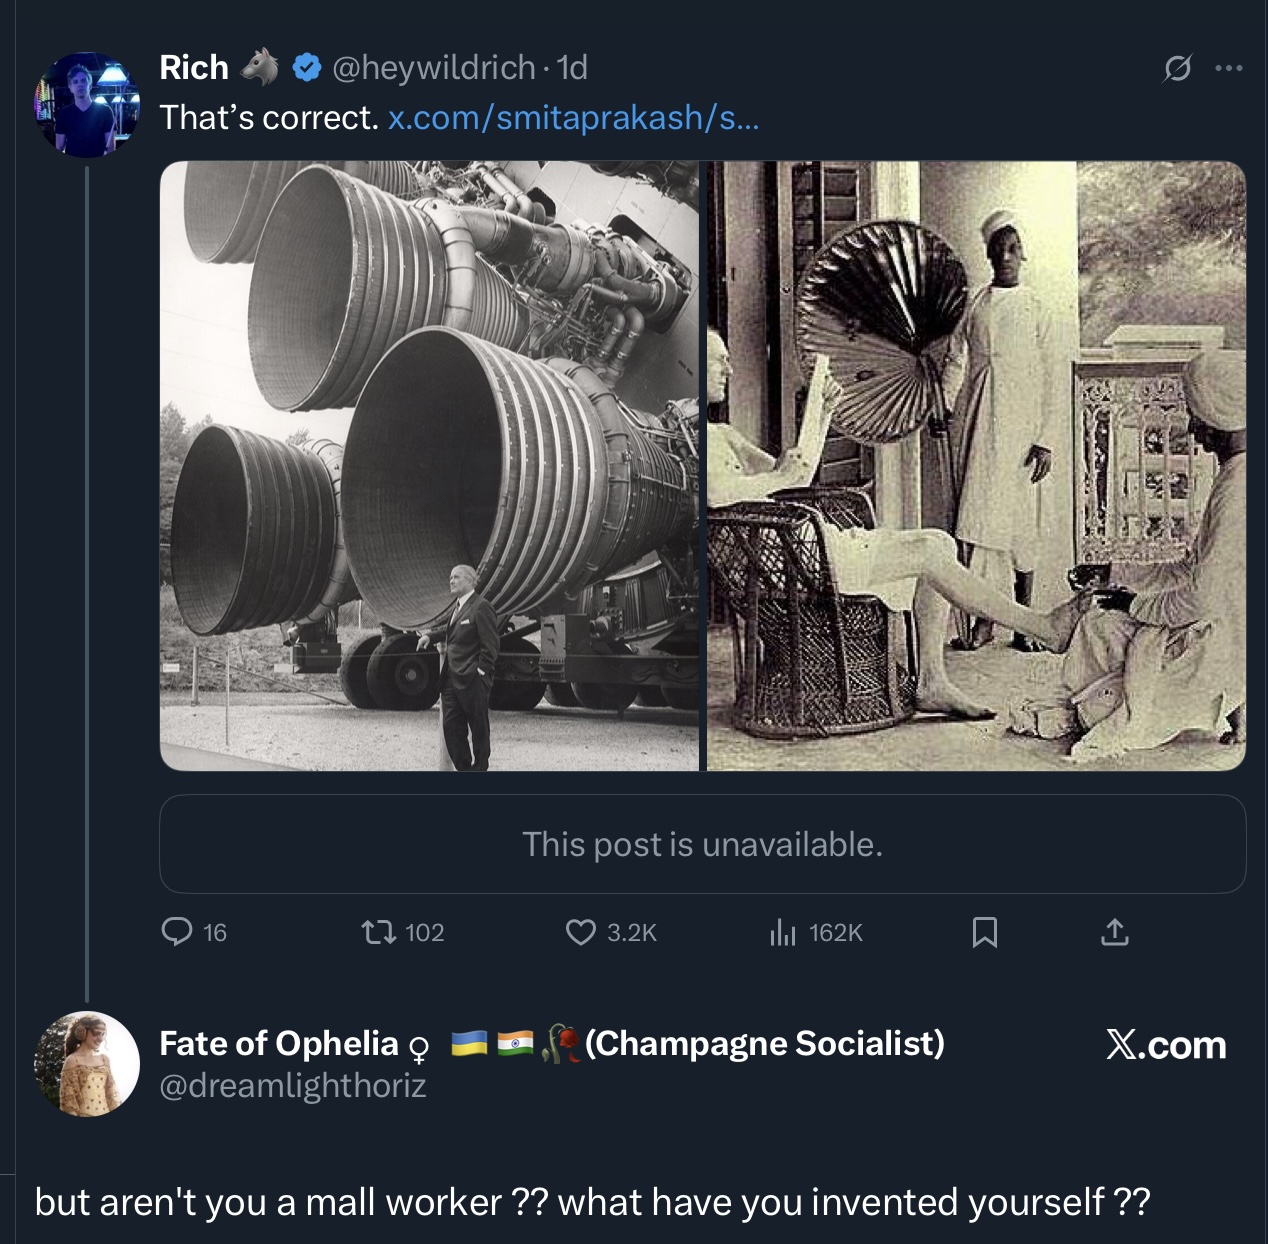Share the post via upload icon
This screenshot has height=1244, width=1268.
coord(1114,932)
